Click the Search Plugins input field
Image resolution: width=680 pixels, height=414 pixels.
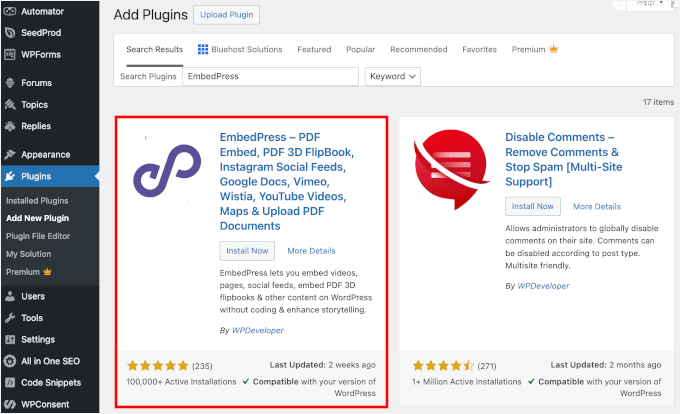[270, 76]
